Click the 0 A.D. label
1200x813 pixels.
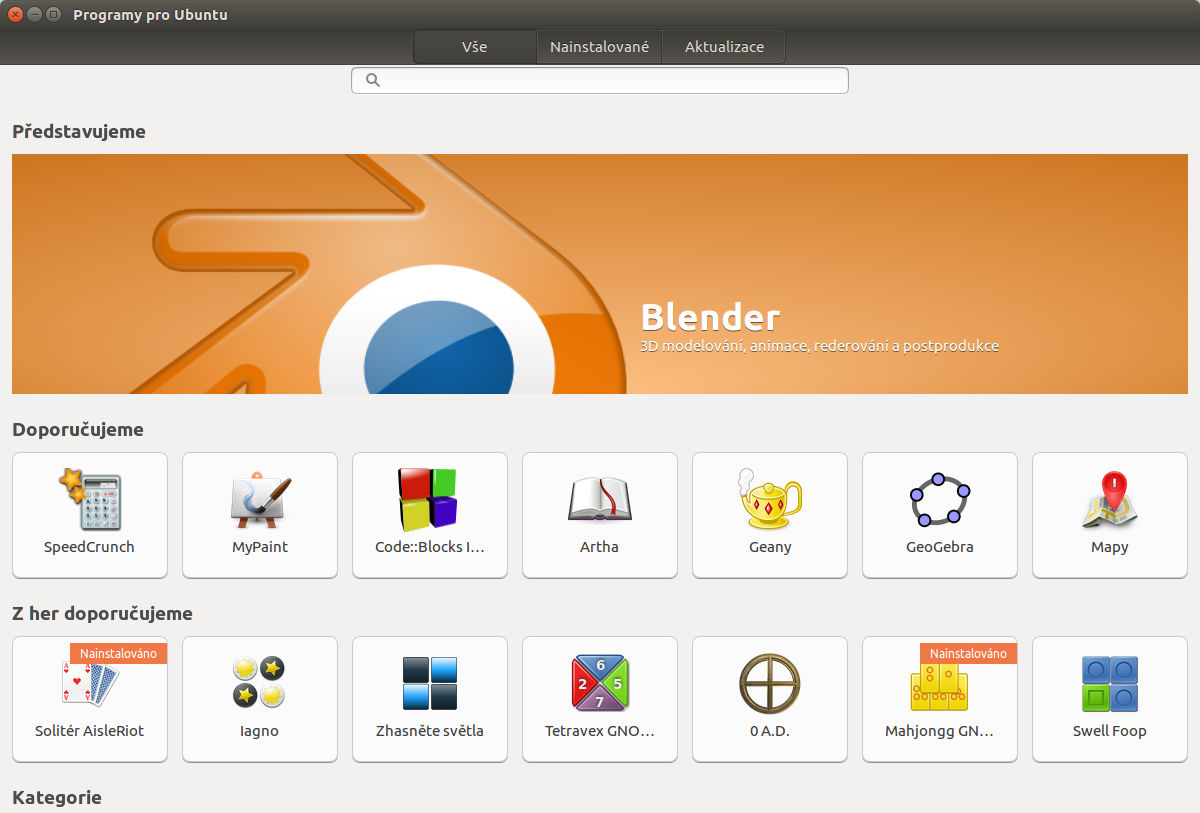[770, 731]
